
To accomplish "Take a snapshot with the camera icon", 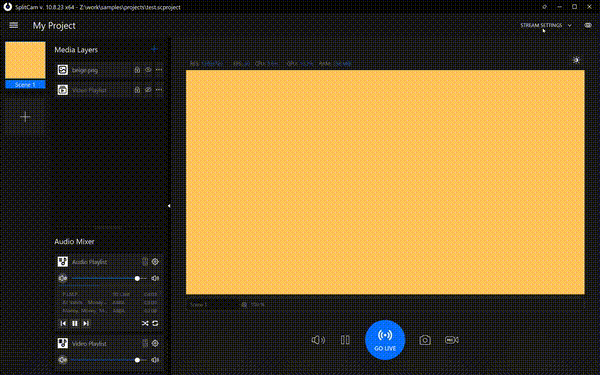I will pyautogui.click(x=425, y=340).
